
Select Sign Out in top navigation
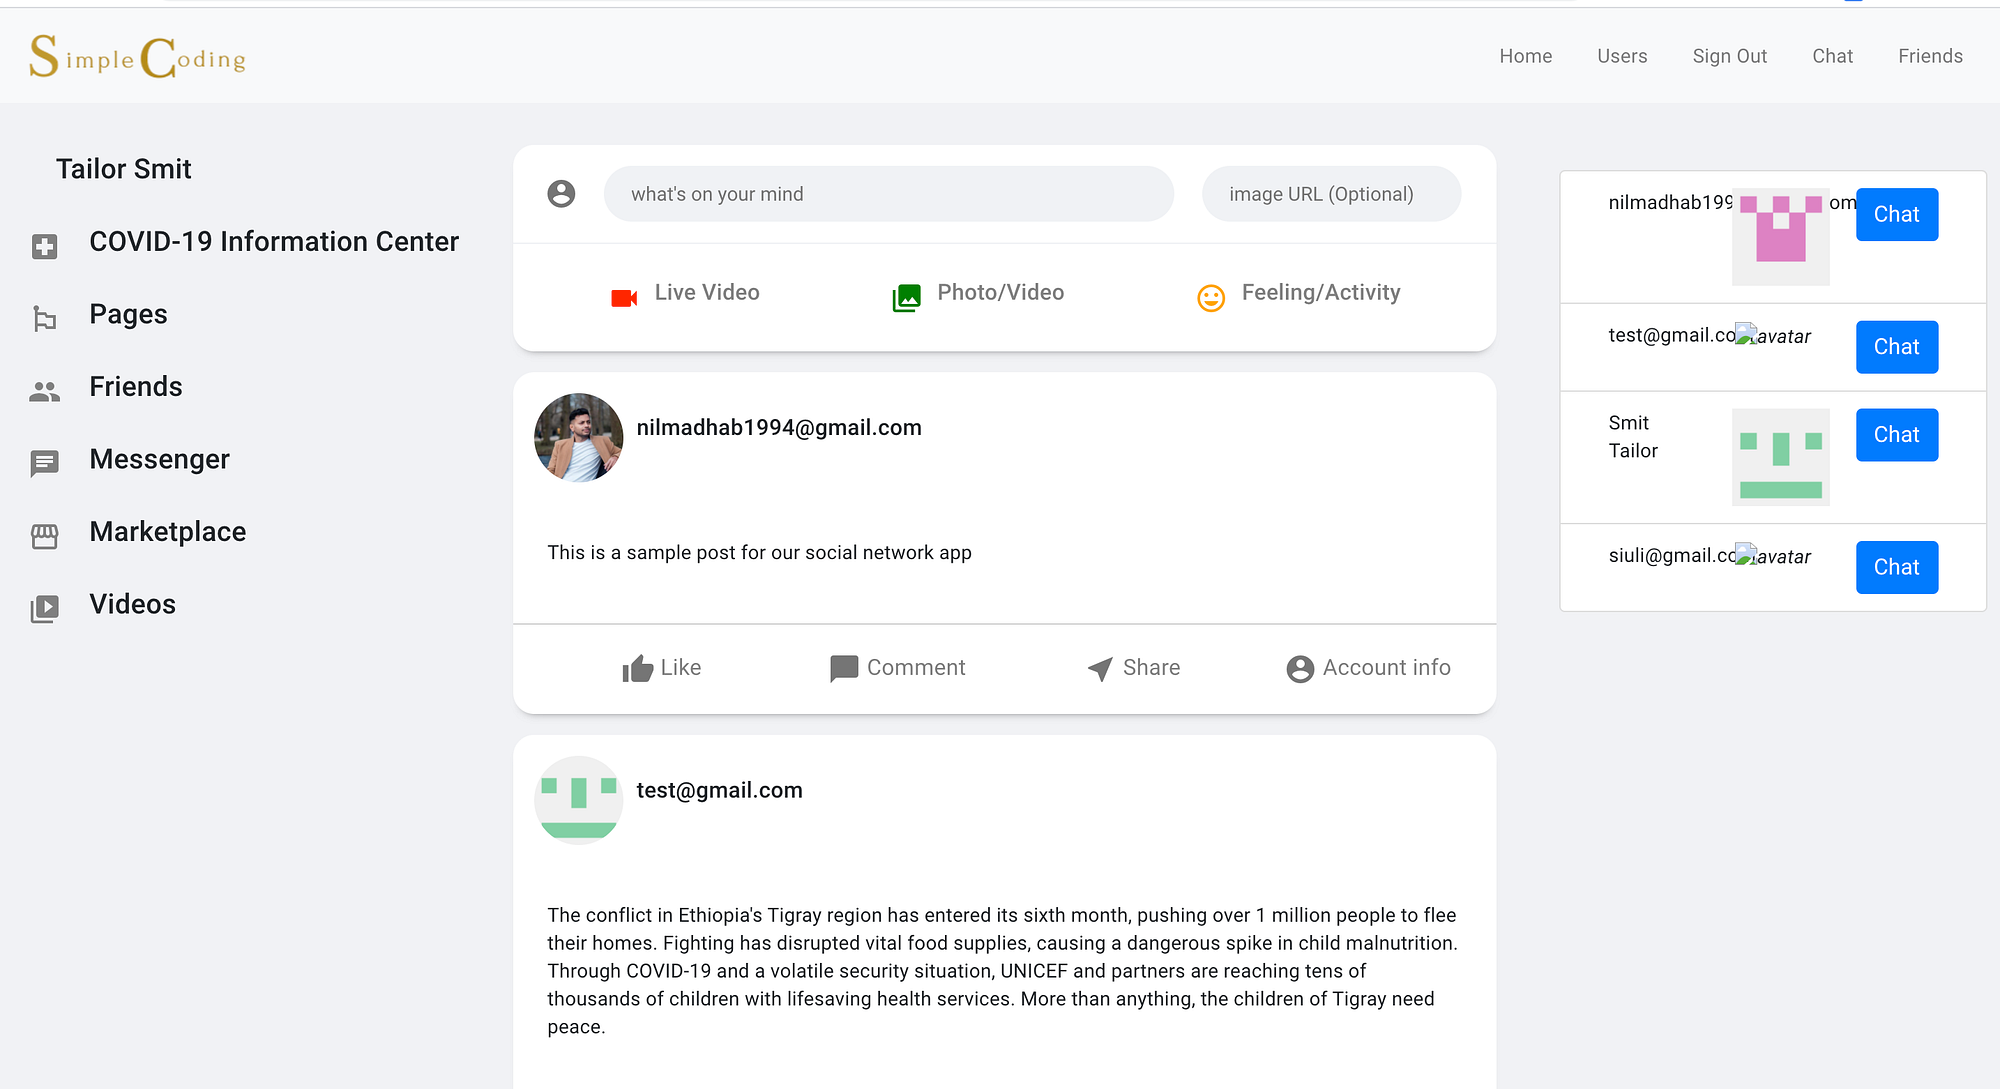(1729, 56)
